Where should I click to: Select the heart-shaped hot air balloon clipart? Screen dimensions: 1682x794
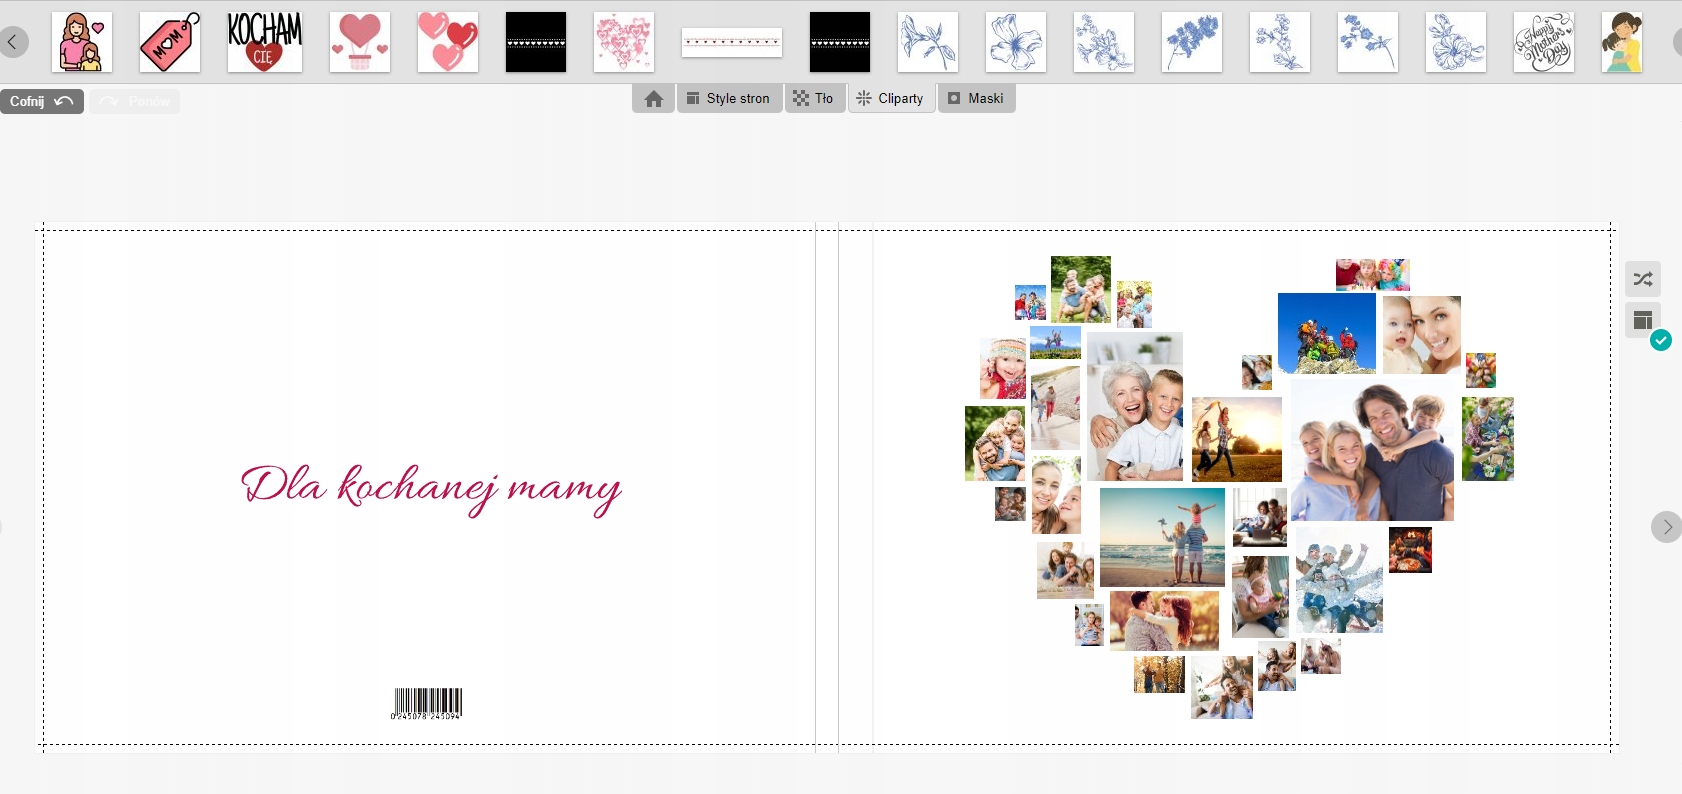[360, 42]
